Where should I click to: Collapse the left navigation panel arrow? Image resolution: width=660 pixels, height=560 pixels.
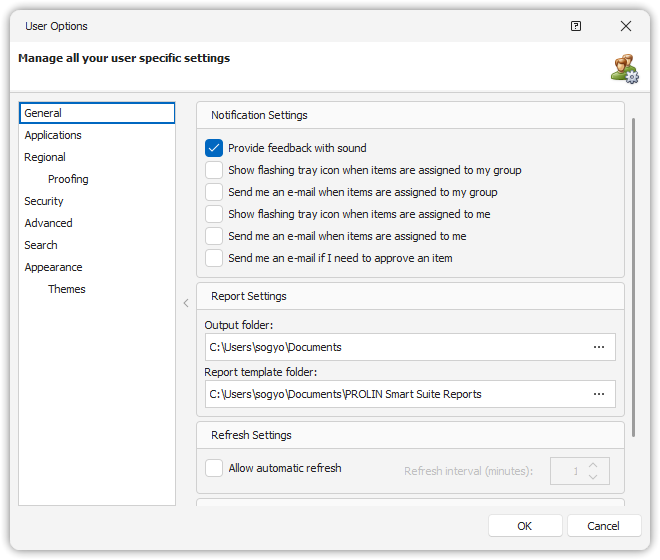coord(186,303)
